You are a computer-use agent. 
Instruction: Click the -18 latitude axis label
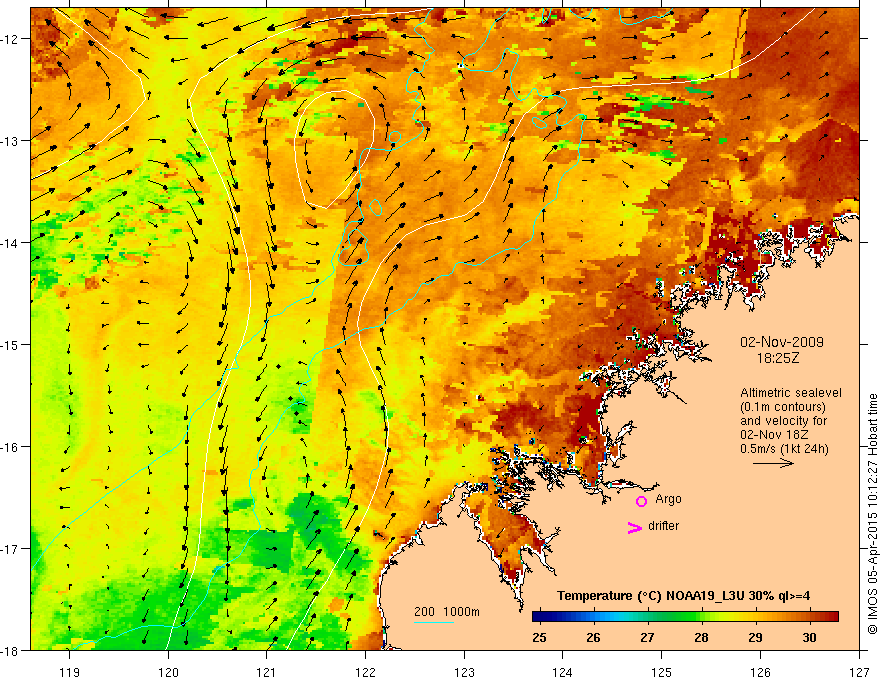10,650
